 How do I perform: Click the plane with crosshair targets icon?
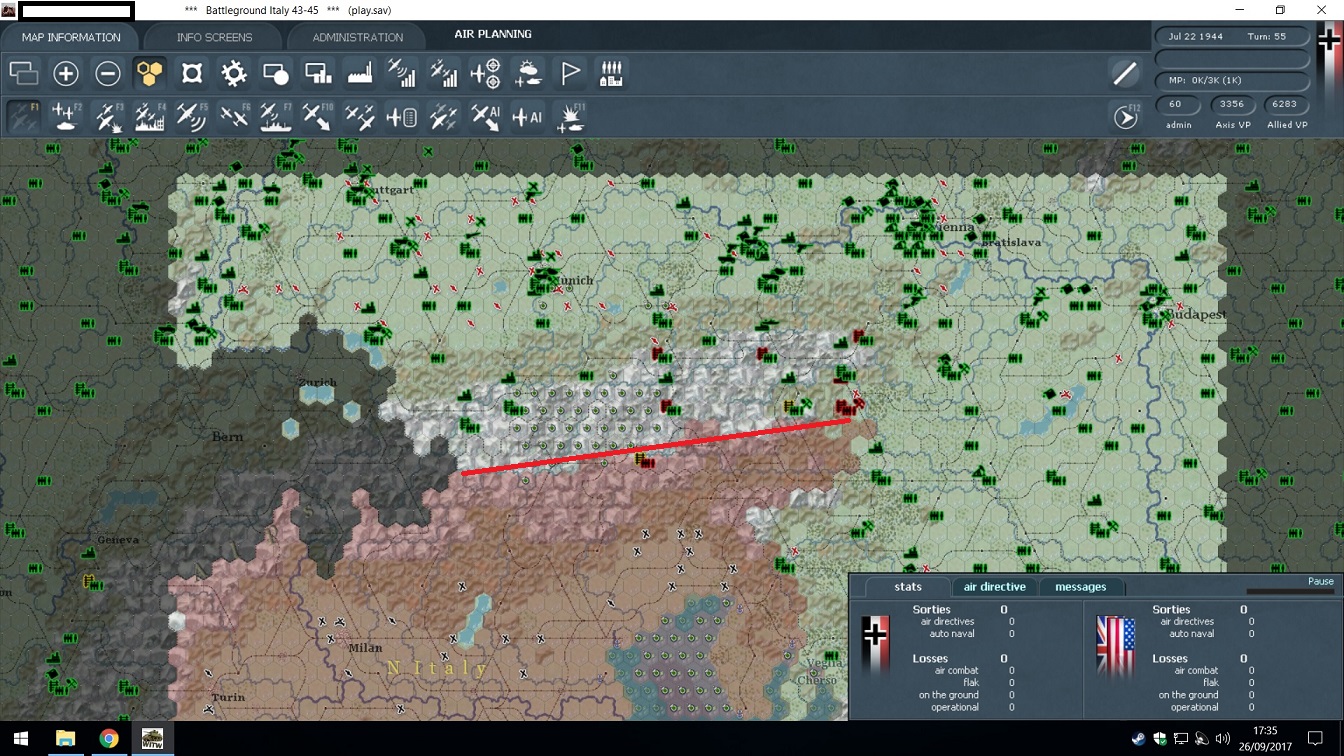point(486,74)
